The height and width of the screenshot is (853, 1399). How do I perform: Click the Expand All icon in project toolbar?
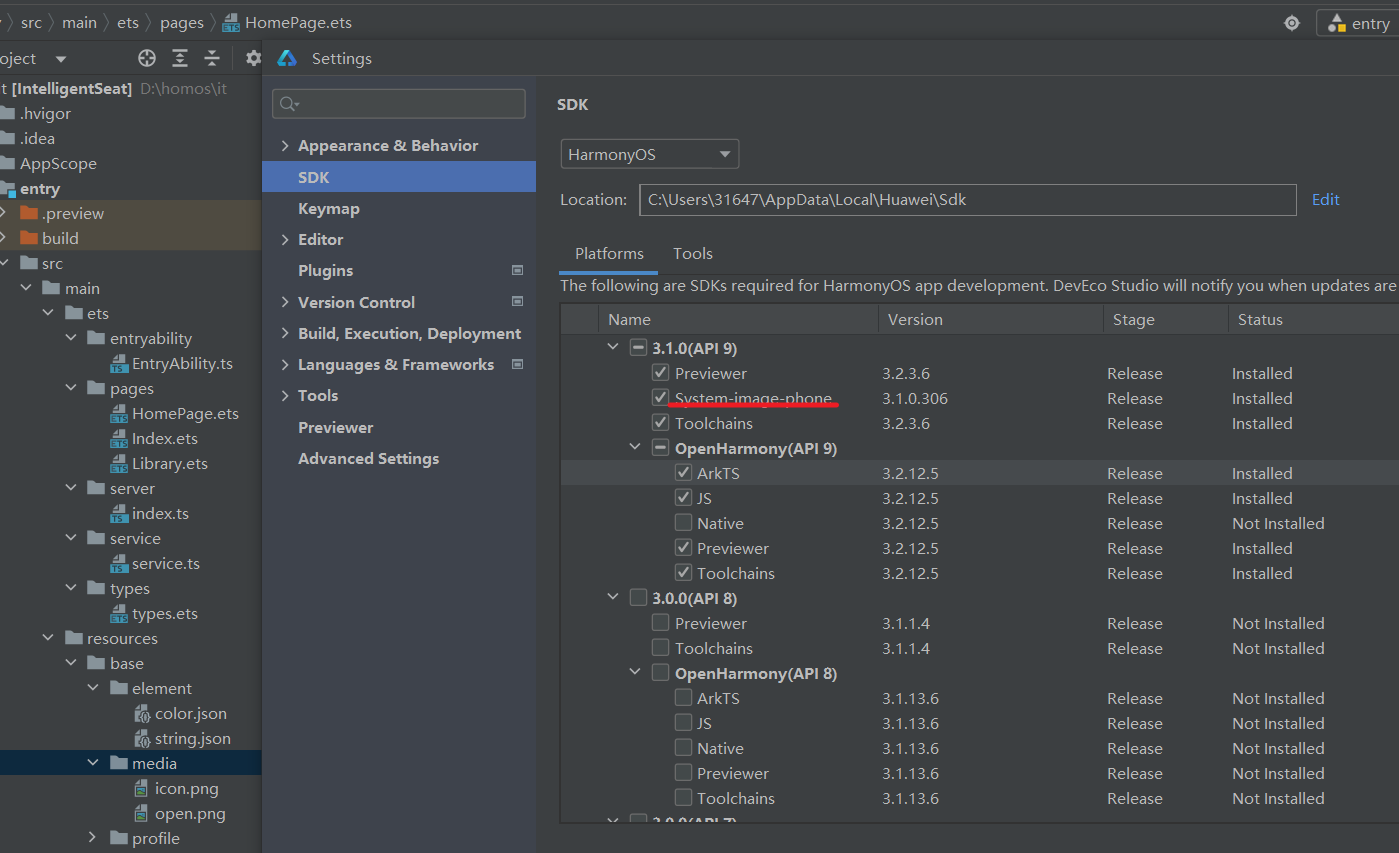click(180, 58)
